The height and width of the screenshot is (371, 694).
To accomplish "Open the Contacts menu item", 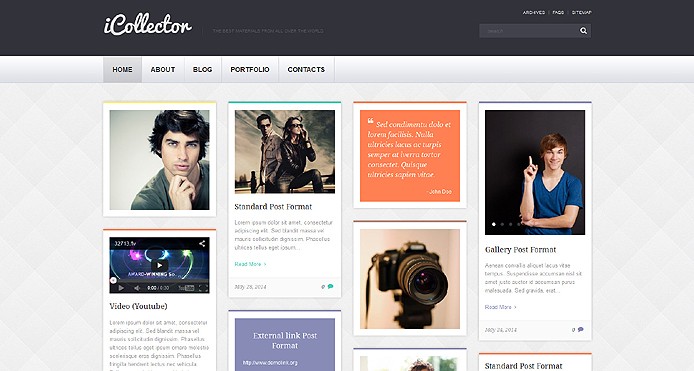I will click(306, 70).
